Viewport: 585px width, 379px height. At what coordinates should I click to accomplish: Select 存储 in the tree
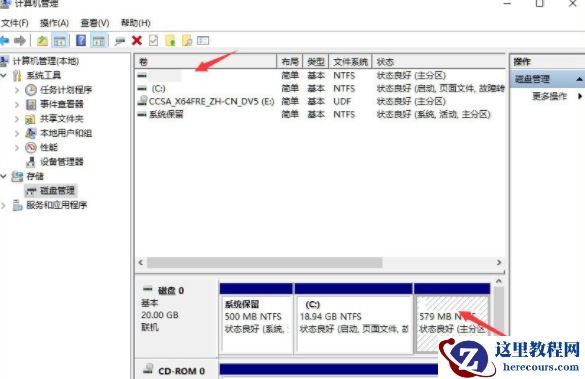[x=35, y=176]
